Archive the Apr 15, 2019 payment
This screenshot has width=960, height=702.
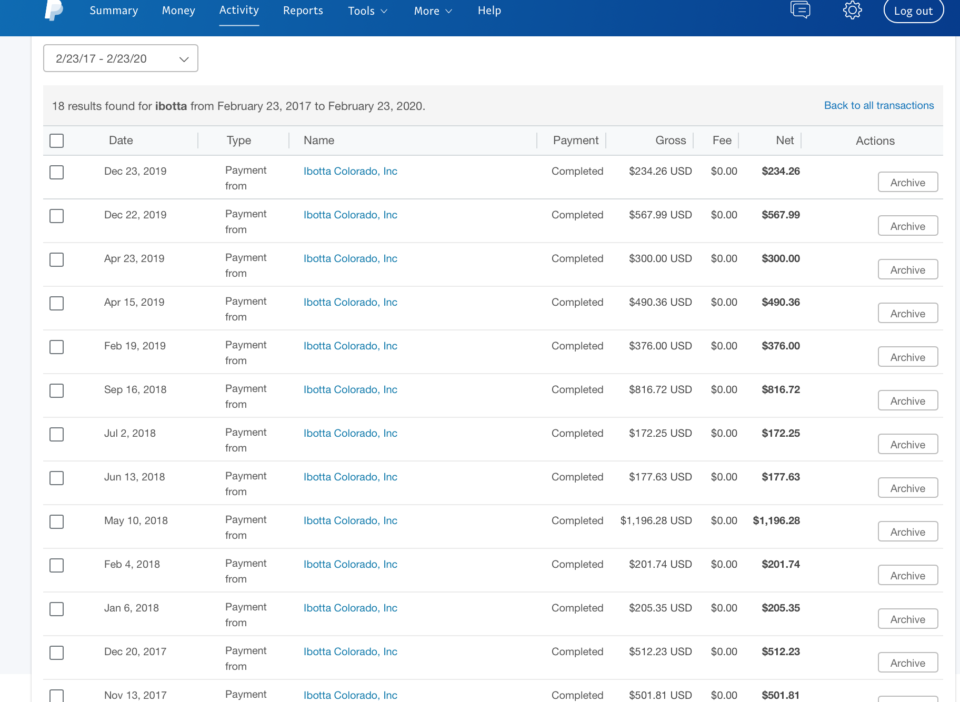pos(907,313)
